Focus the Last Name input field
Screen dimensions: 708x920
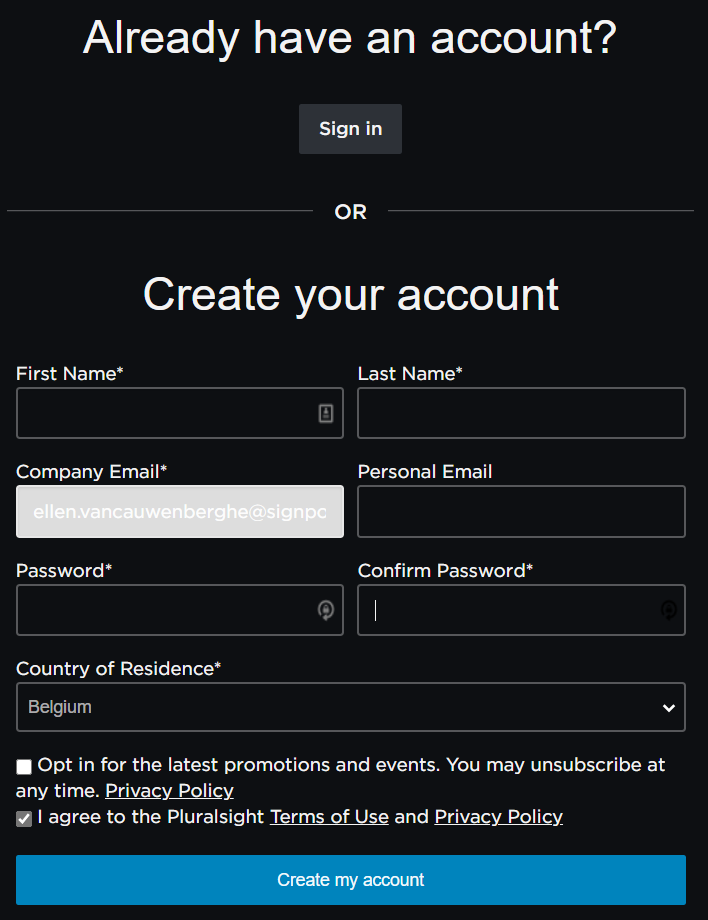pos(521,413)
